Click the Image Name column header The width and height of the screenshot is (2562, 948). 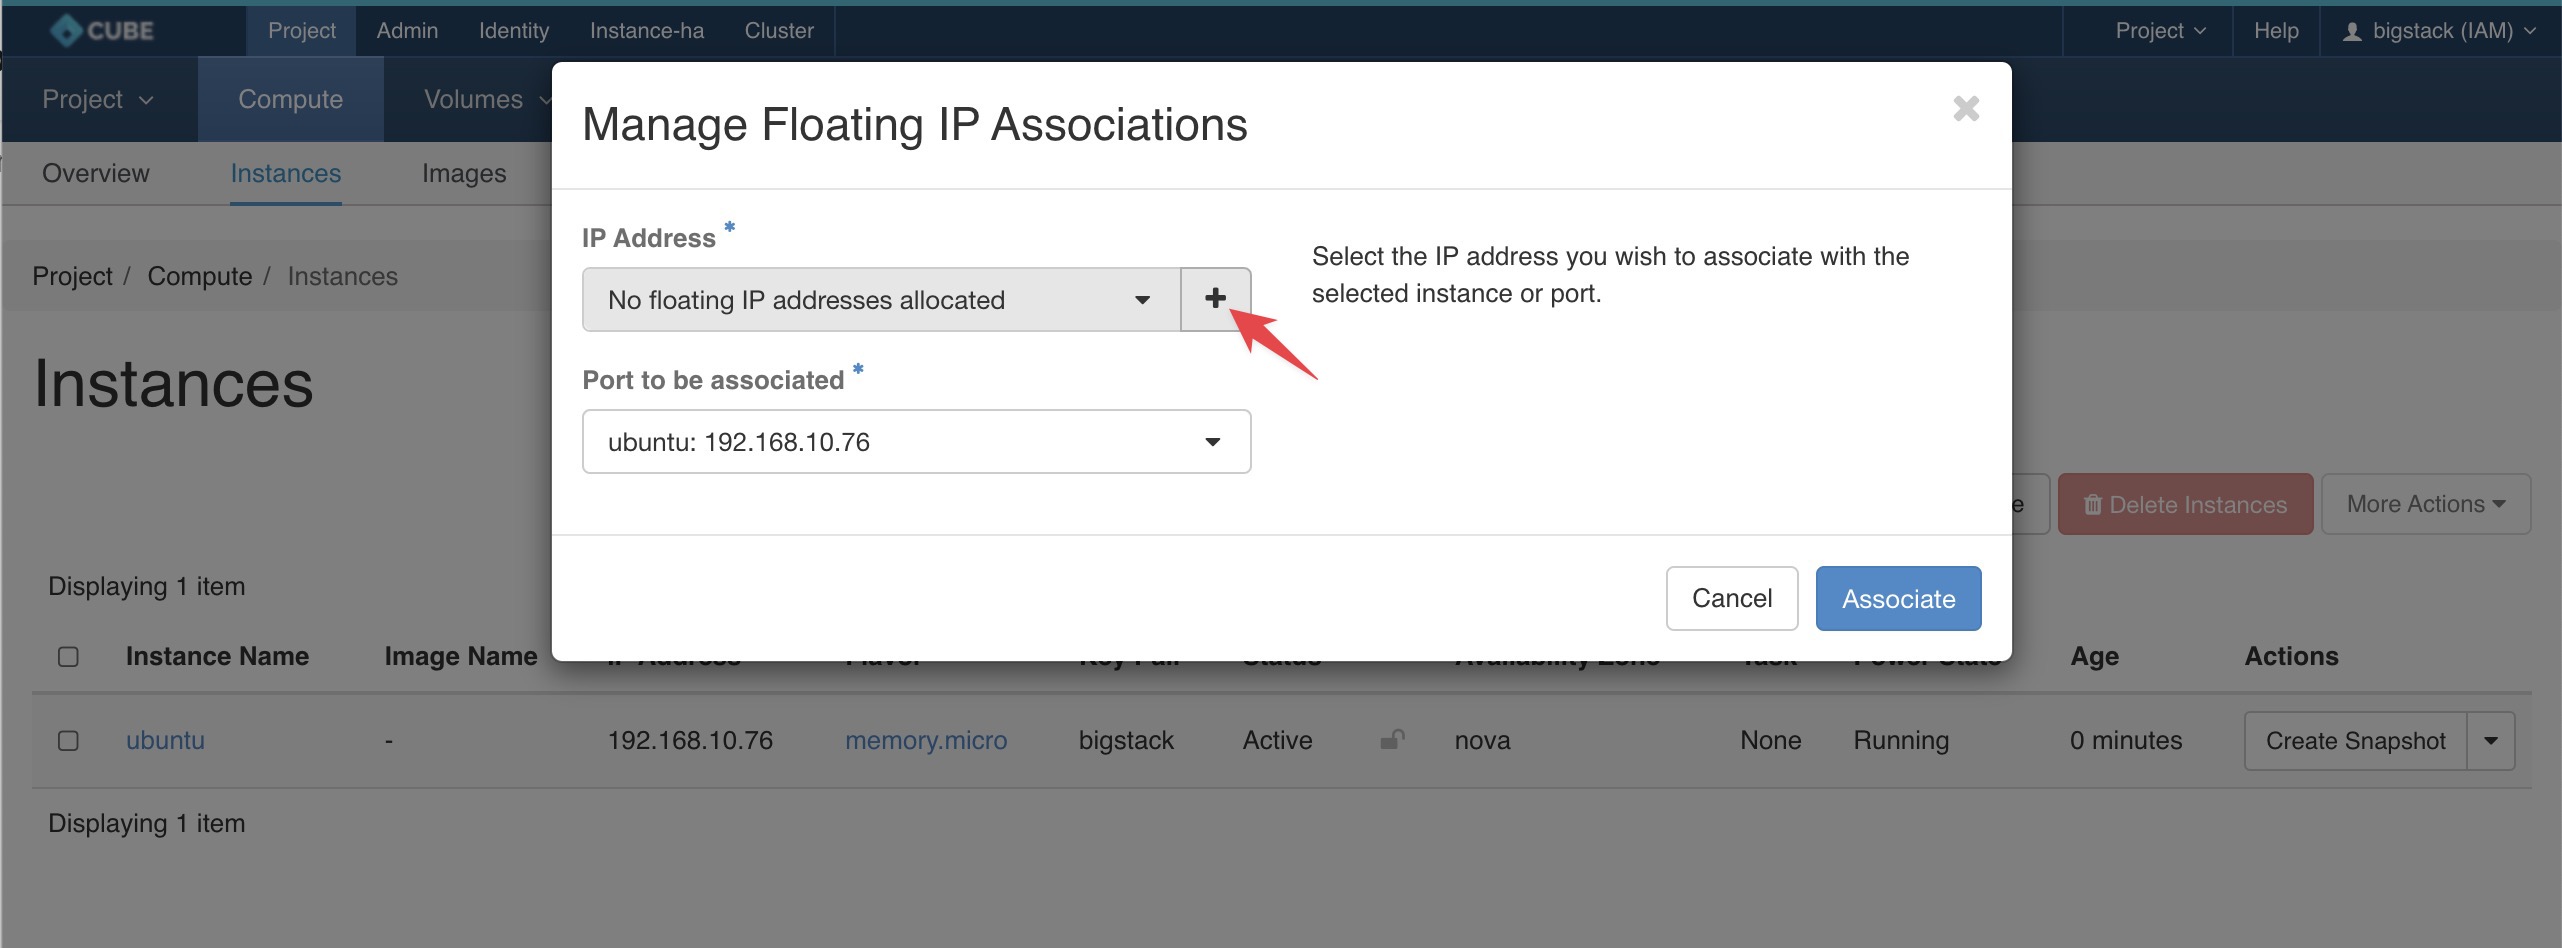(461, 656)
